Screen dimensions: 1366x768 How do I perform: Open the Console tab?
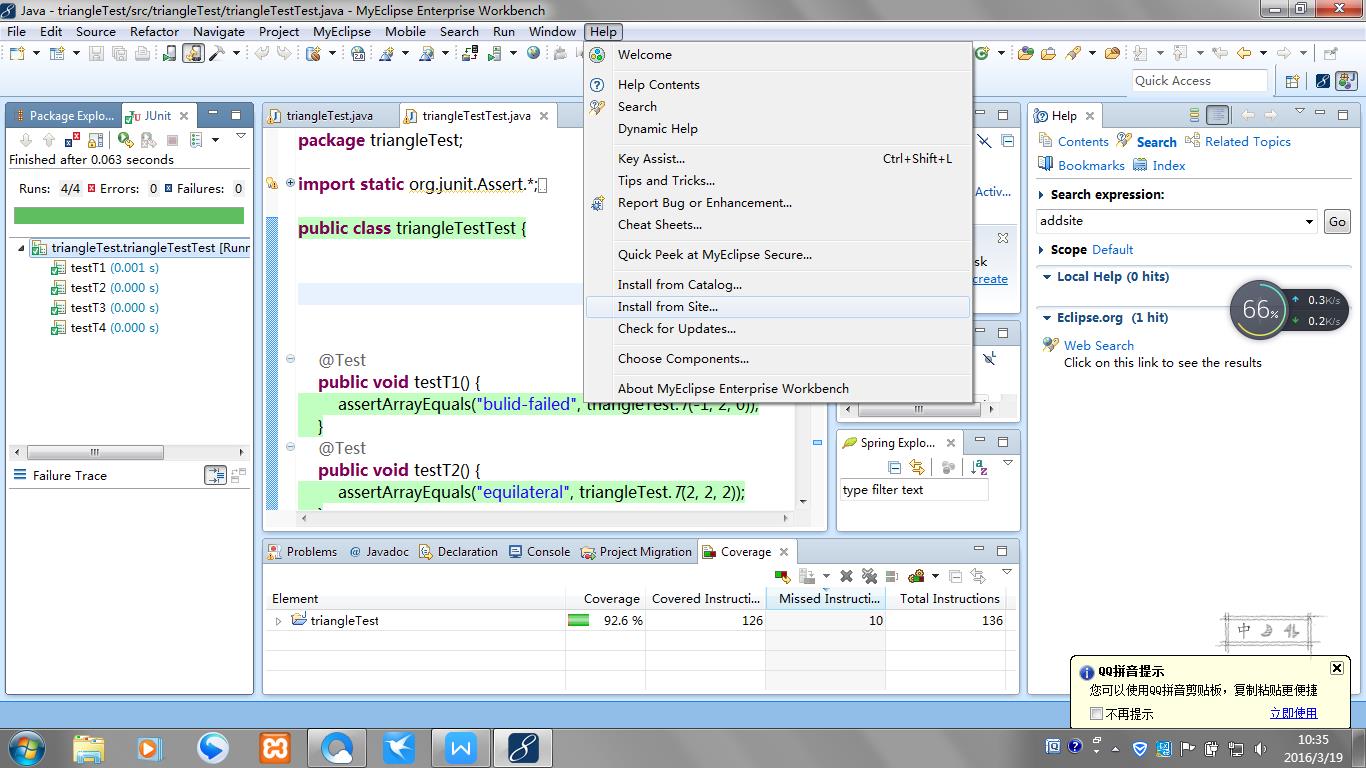click(539, 552)
